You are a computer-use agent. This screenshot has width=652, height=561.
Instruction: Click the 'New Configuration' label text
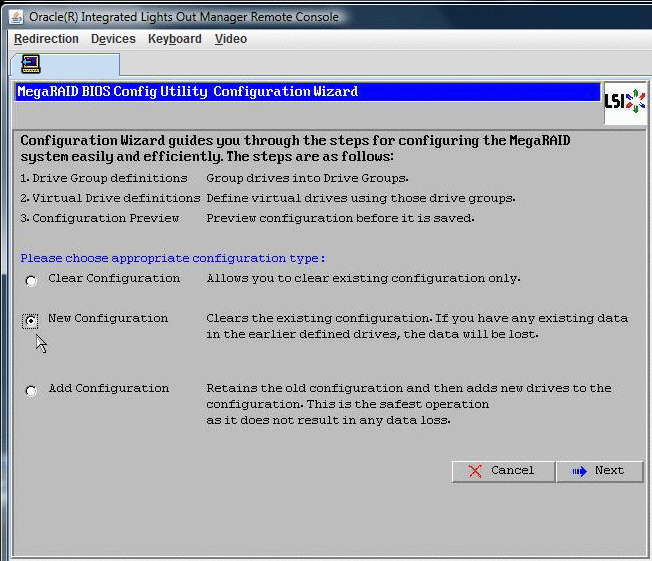(108, 318)
